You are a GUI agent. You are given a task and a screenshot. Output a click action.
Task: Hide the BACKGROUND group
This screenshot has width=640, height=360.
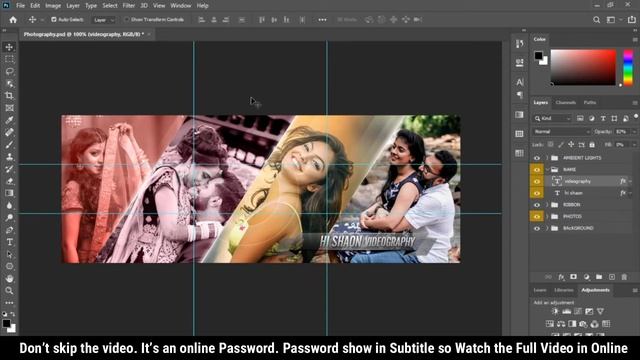click(x=537, y=228)
